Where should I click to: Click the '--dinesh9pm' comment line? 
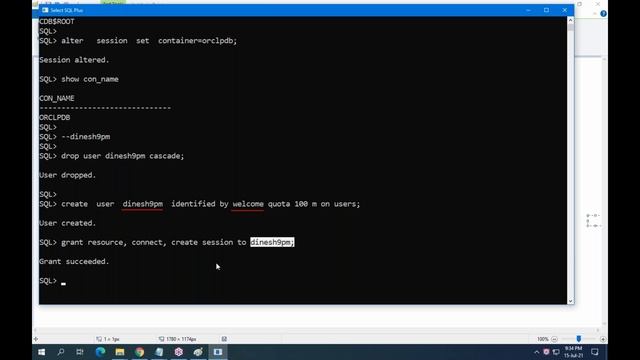click(86, 137)
